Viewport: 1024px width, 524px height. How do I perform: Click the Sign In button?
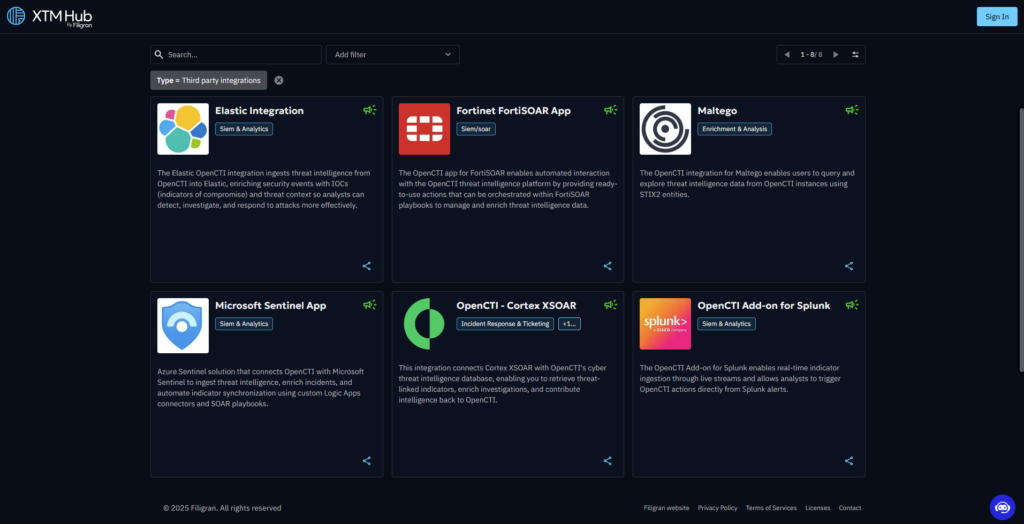pos(996,17)
